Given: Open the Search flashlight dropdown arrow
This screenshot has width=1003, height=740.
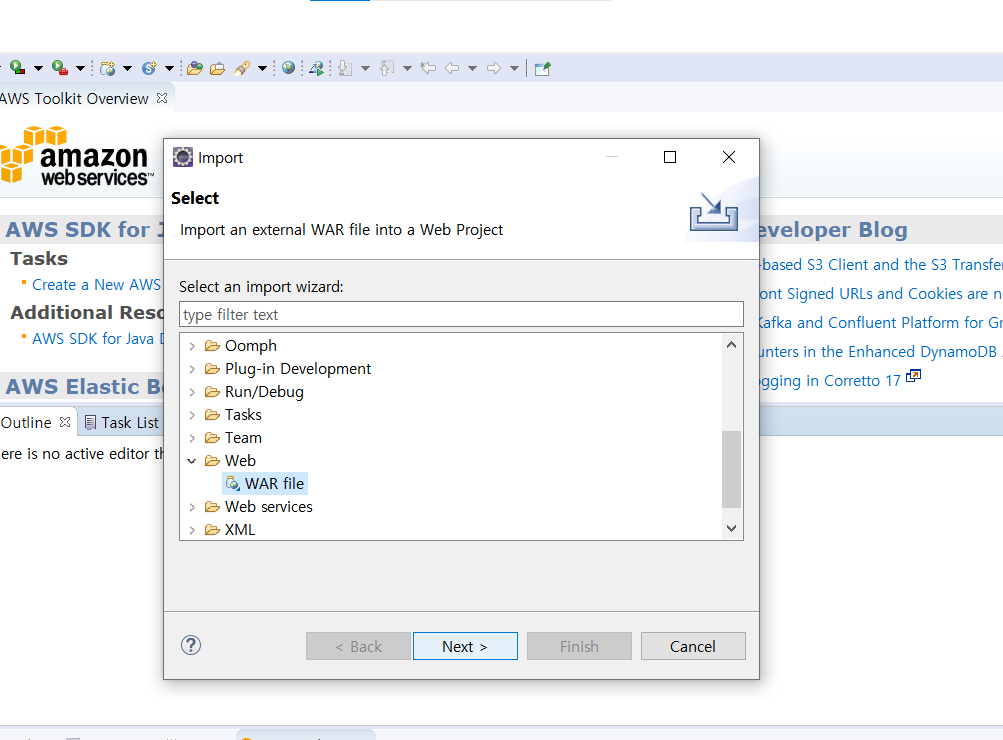Looking at the screenshot, I should [x=262, y=68].
